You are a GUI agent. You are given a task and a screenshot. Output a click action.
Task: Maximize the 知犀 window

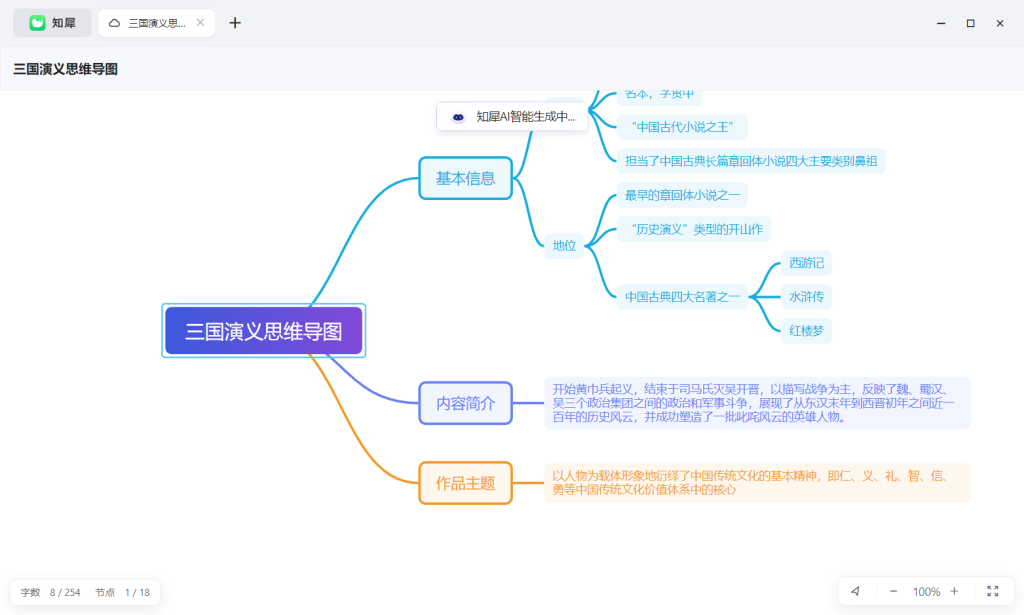tap(970, 23)
